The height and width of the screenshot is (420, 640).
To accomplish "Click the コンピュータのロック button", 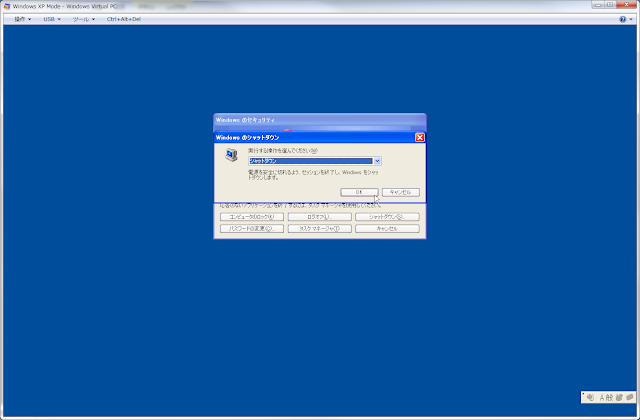I will coord(252,217).
